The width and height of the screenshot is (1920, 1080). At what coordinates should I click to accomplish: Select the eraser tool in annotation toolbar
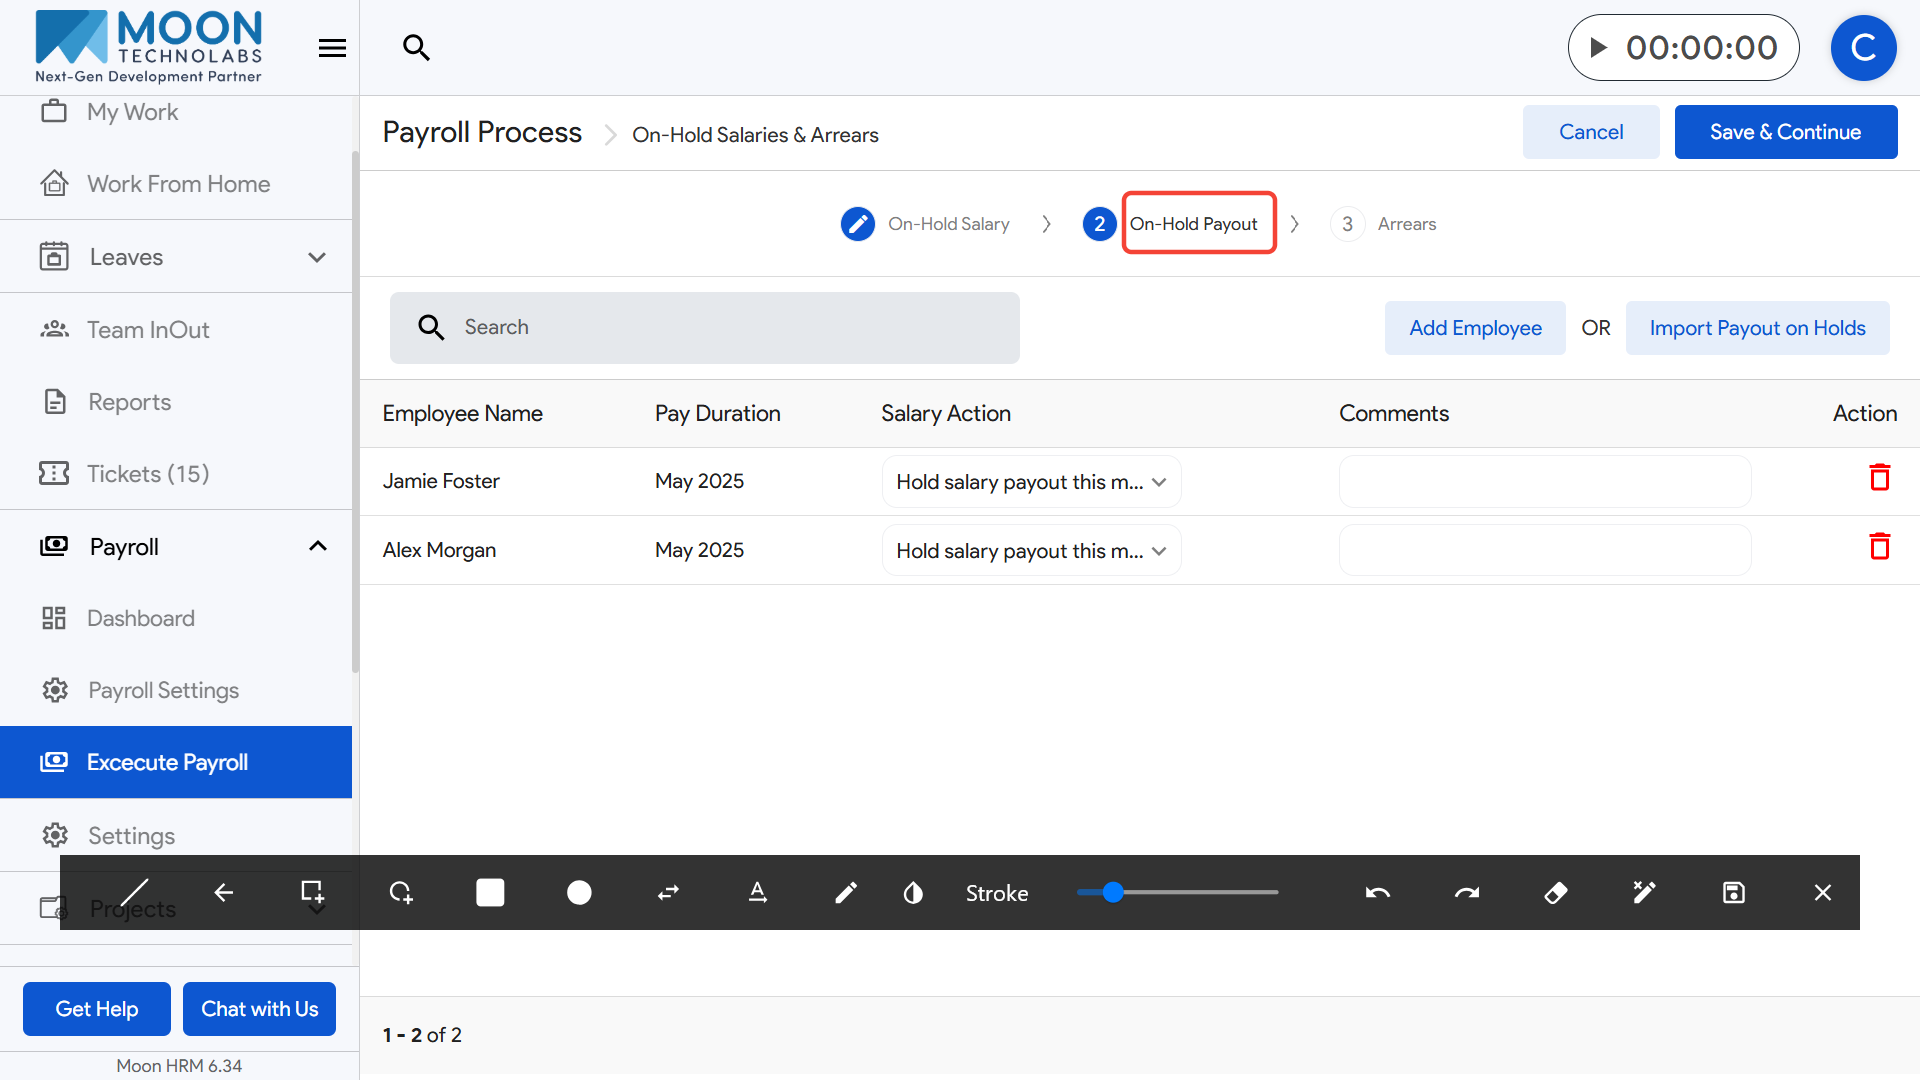coord(1555,893)
